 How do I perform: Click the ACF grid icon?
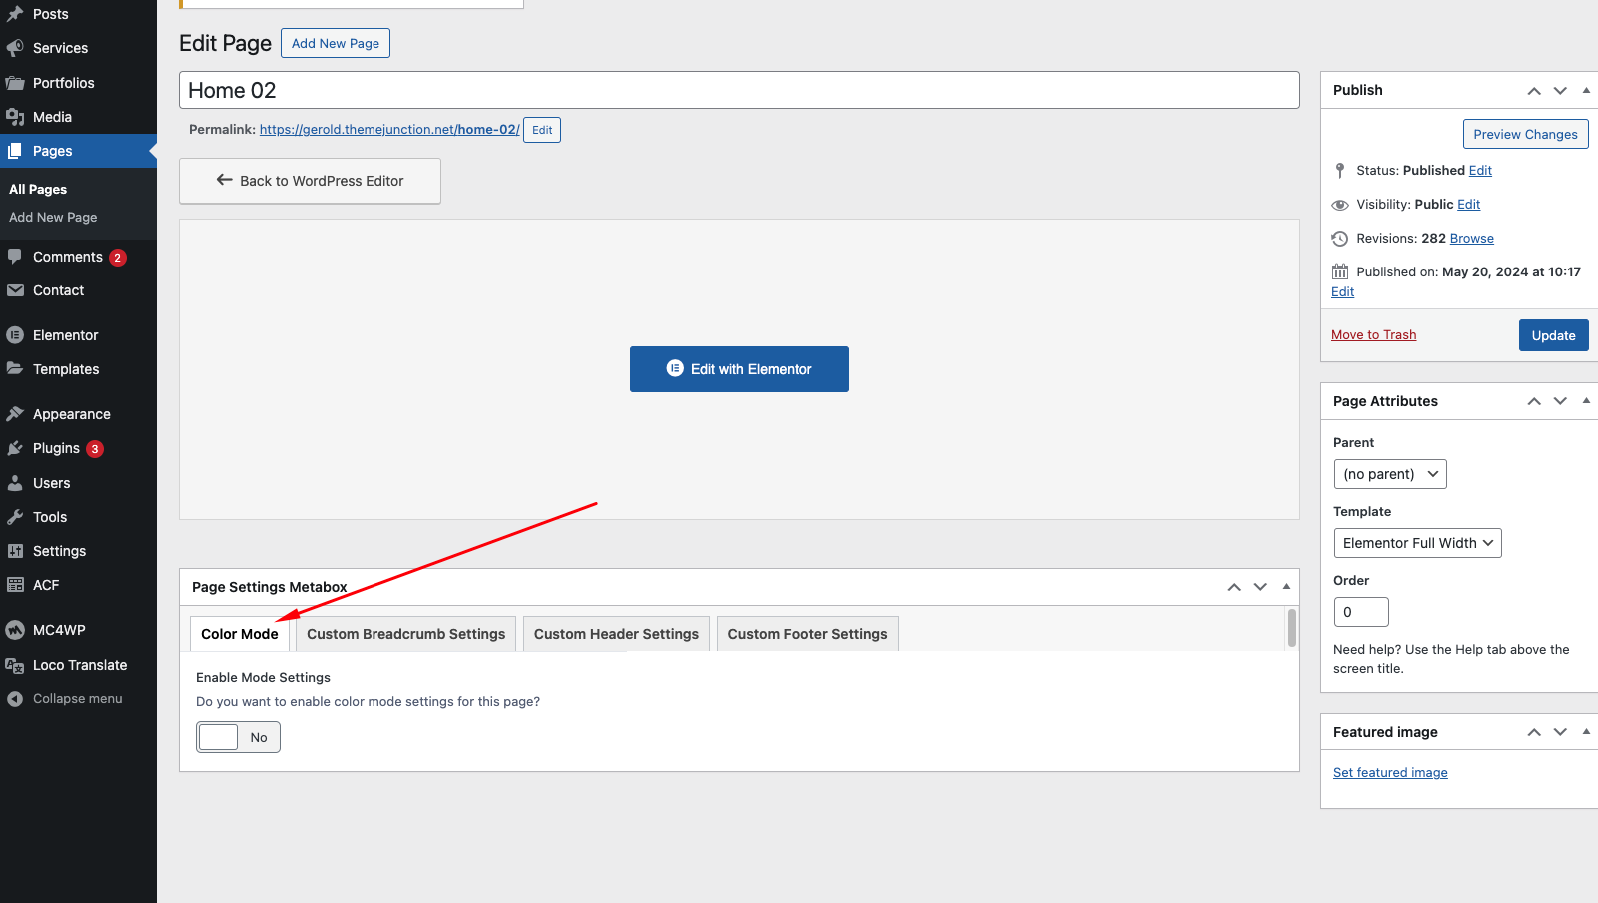click(15, 585)
